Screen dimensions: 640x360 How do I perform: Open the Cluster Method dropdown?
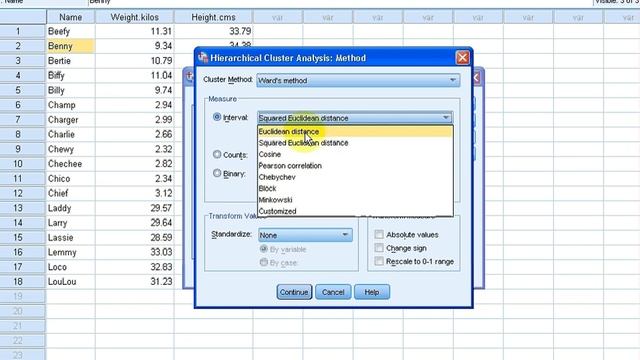pyautogui.click(x=358, y=80)
